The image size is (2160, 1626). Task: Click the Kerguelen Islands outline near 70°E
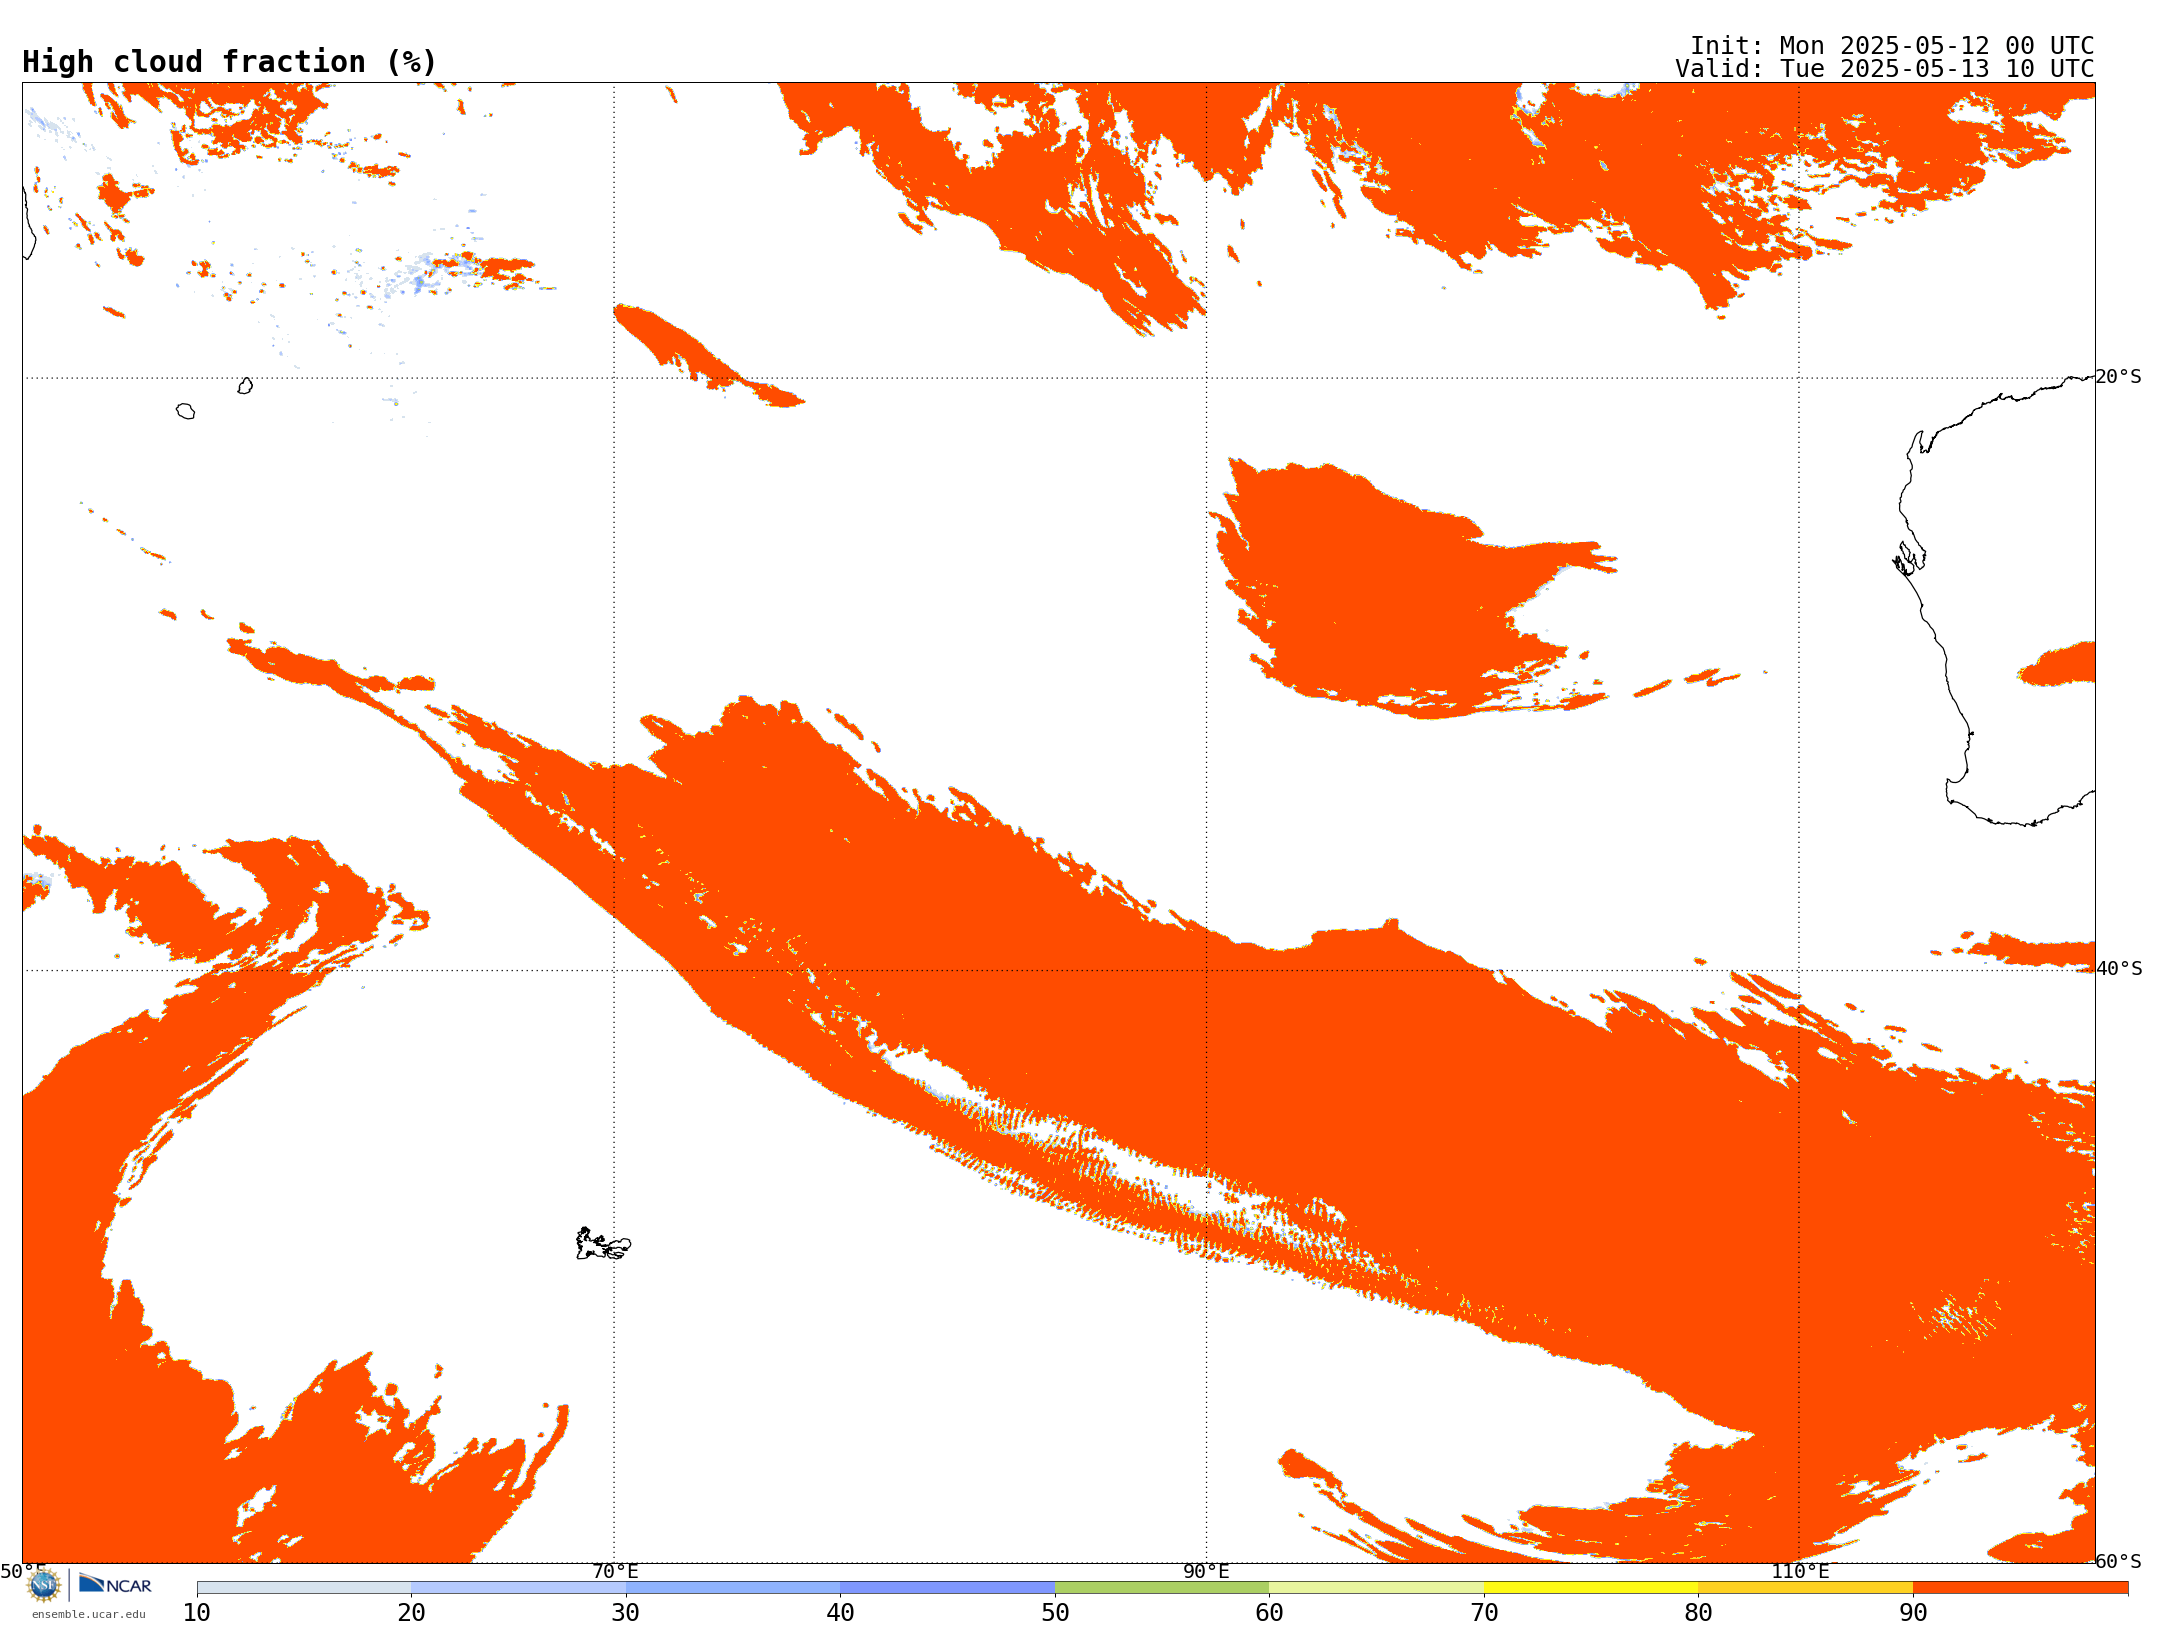pyautogui.click(x=603, y=1243)
